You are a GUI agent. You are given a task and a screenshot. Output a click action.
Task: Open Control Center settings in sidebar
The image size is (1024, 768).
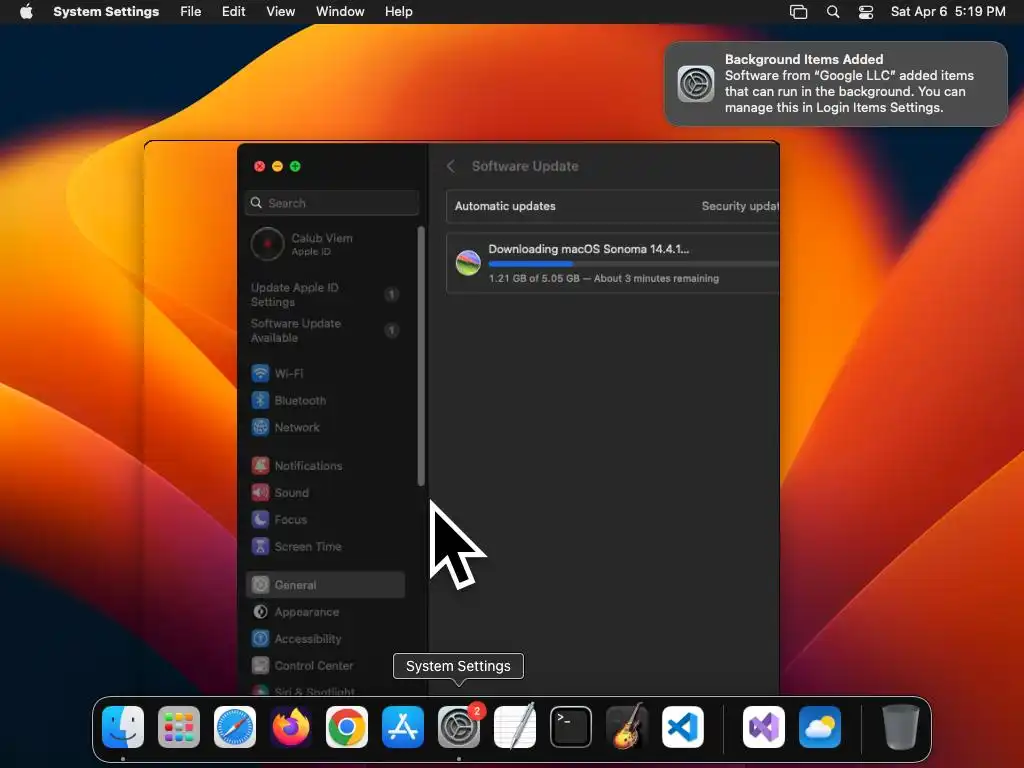[325, 665]
